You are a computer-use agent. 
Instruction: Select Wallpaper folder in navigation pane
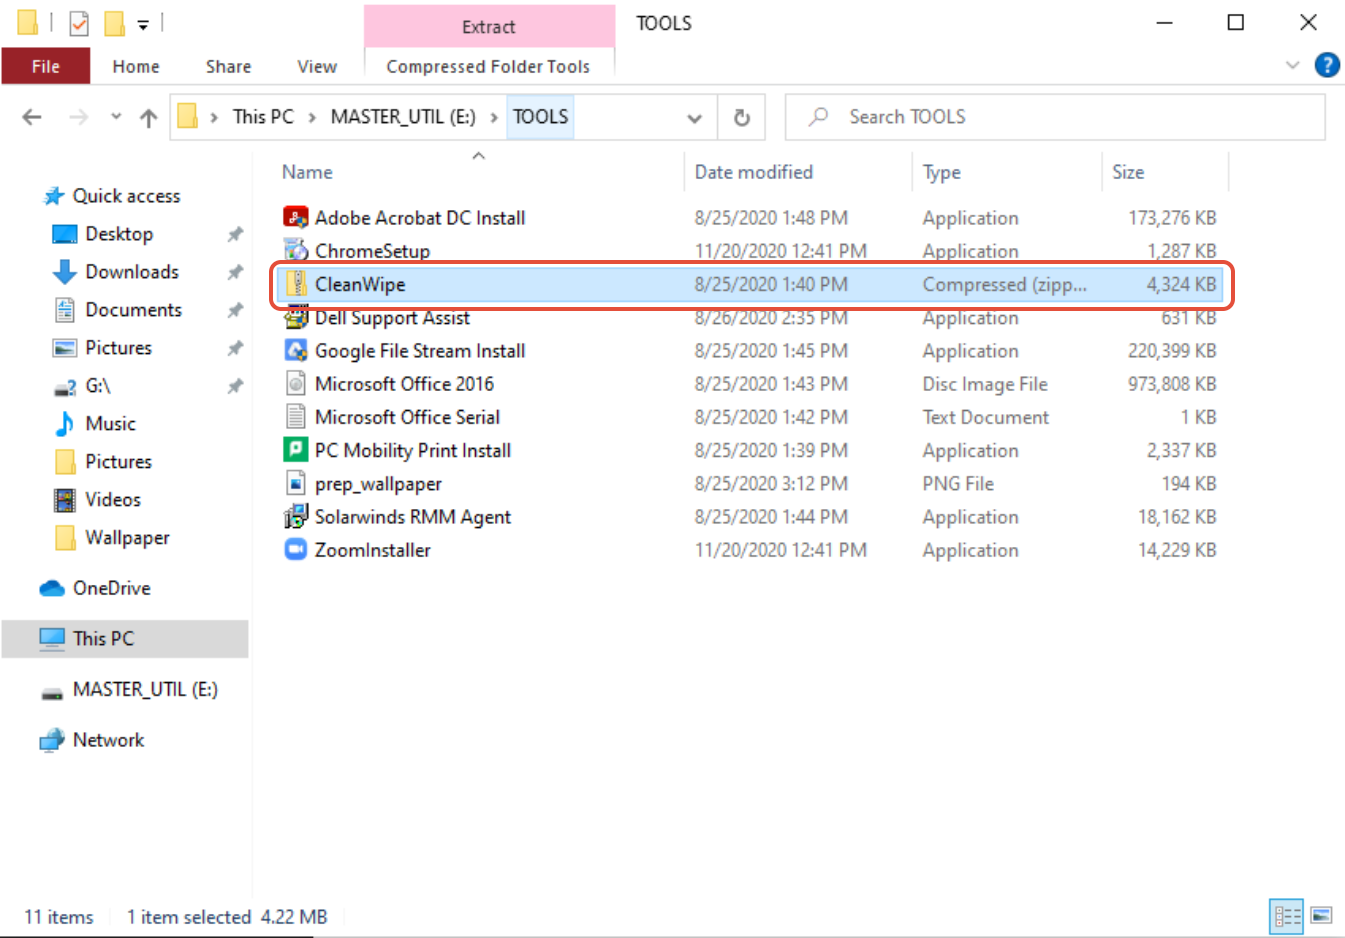tap(127, 538)
